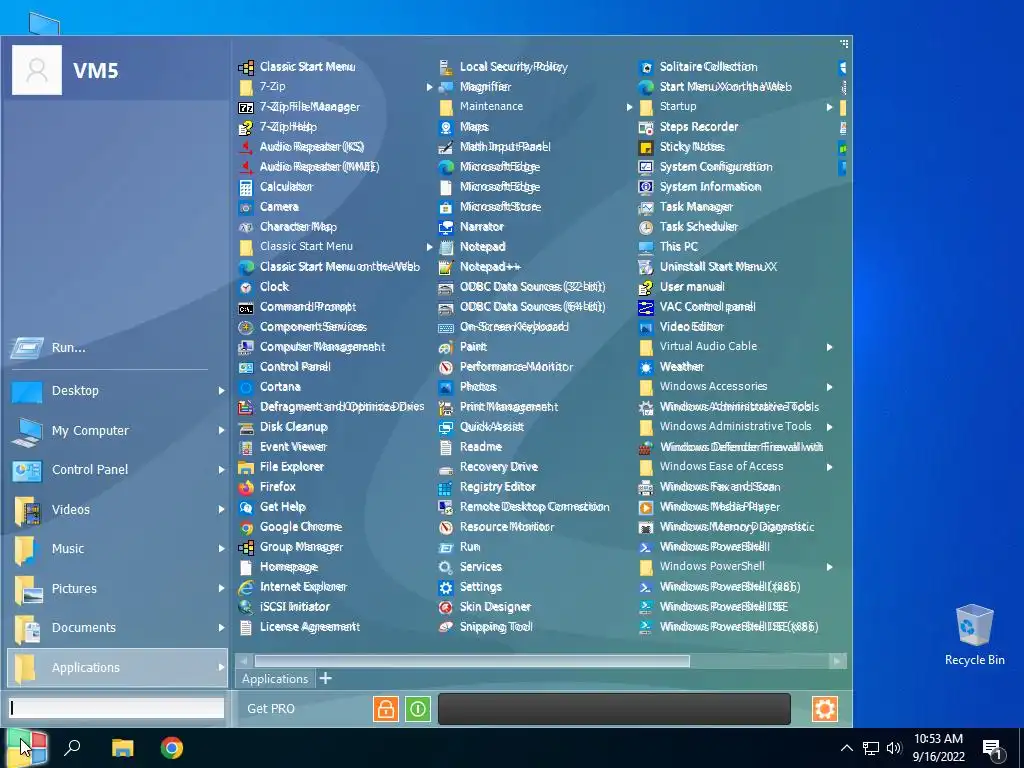The image size is (1024, 768).
Task: Open the Desktop menu entry
Action: pos(118,391)
